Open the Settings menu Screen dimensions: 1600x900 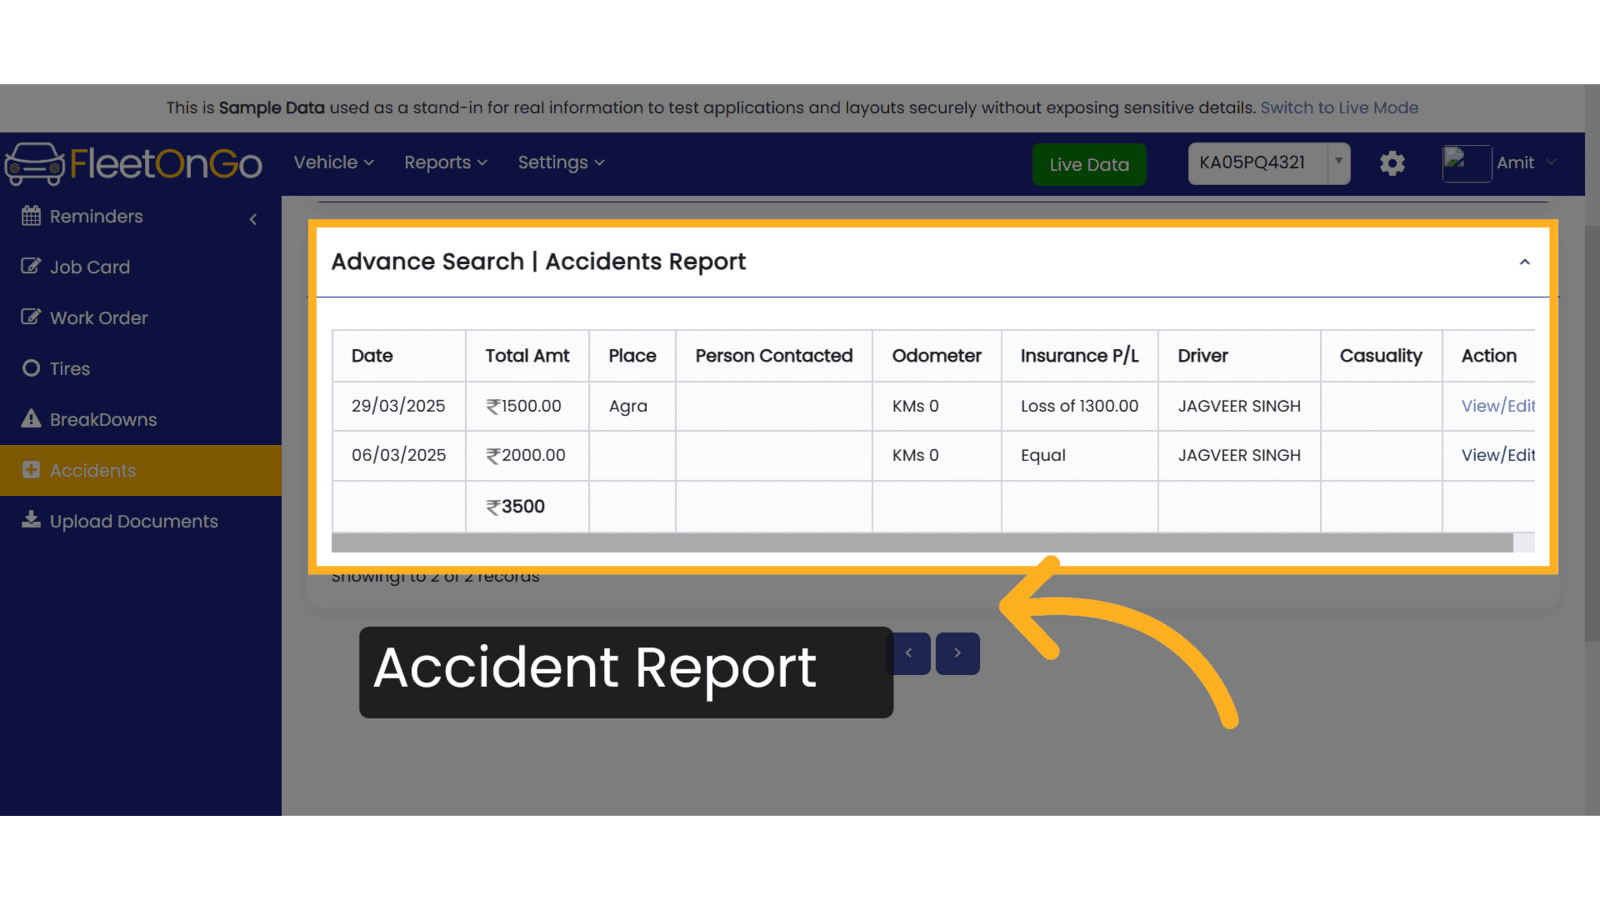[x=560, y=162]
